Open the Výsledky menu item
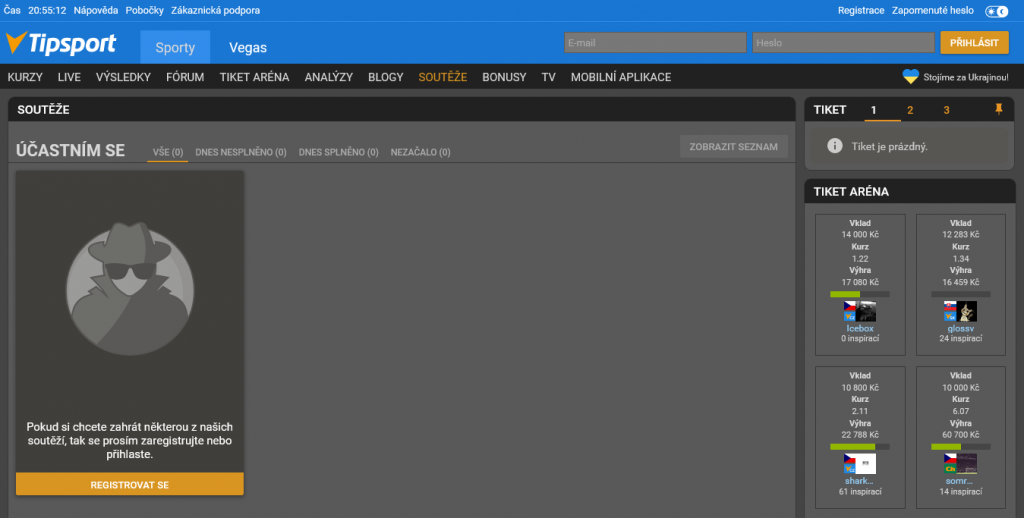1024x518 pixels. click(x=123, y=77)
